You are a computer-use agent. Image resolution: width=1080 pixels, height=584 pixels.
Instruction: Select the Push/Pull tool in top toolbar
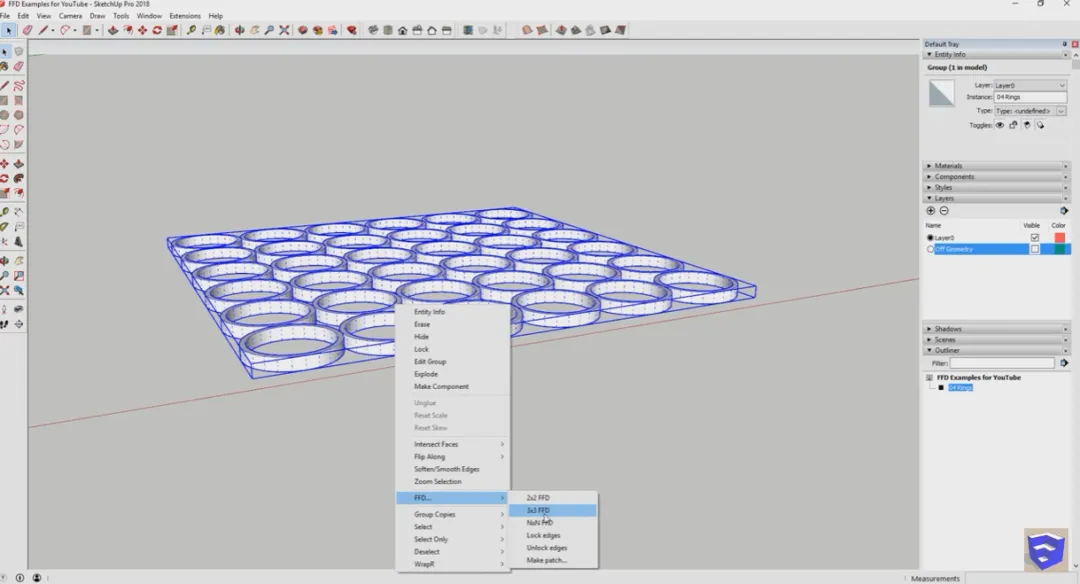(112, 30)
